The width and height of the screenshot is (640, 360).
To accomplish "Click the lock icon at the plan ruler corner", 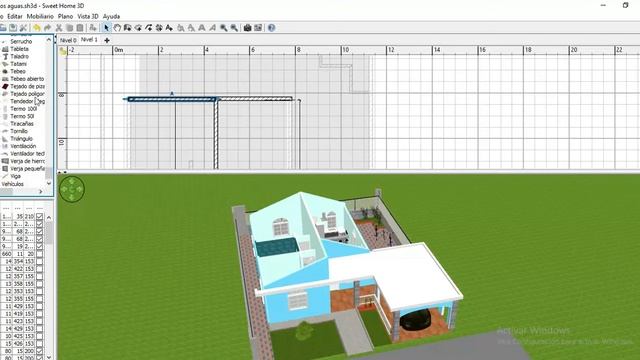I will (x=62, y=51).
